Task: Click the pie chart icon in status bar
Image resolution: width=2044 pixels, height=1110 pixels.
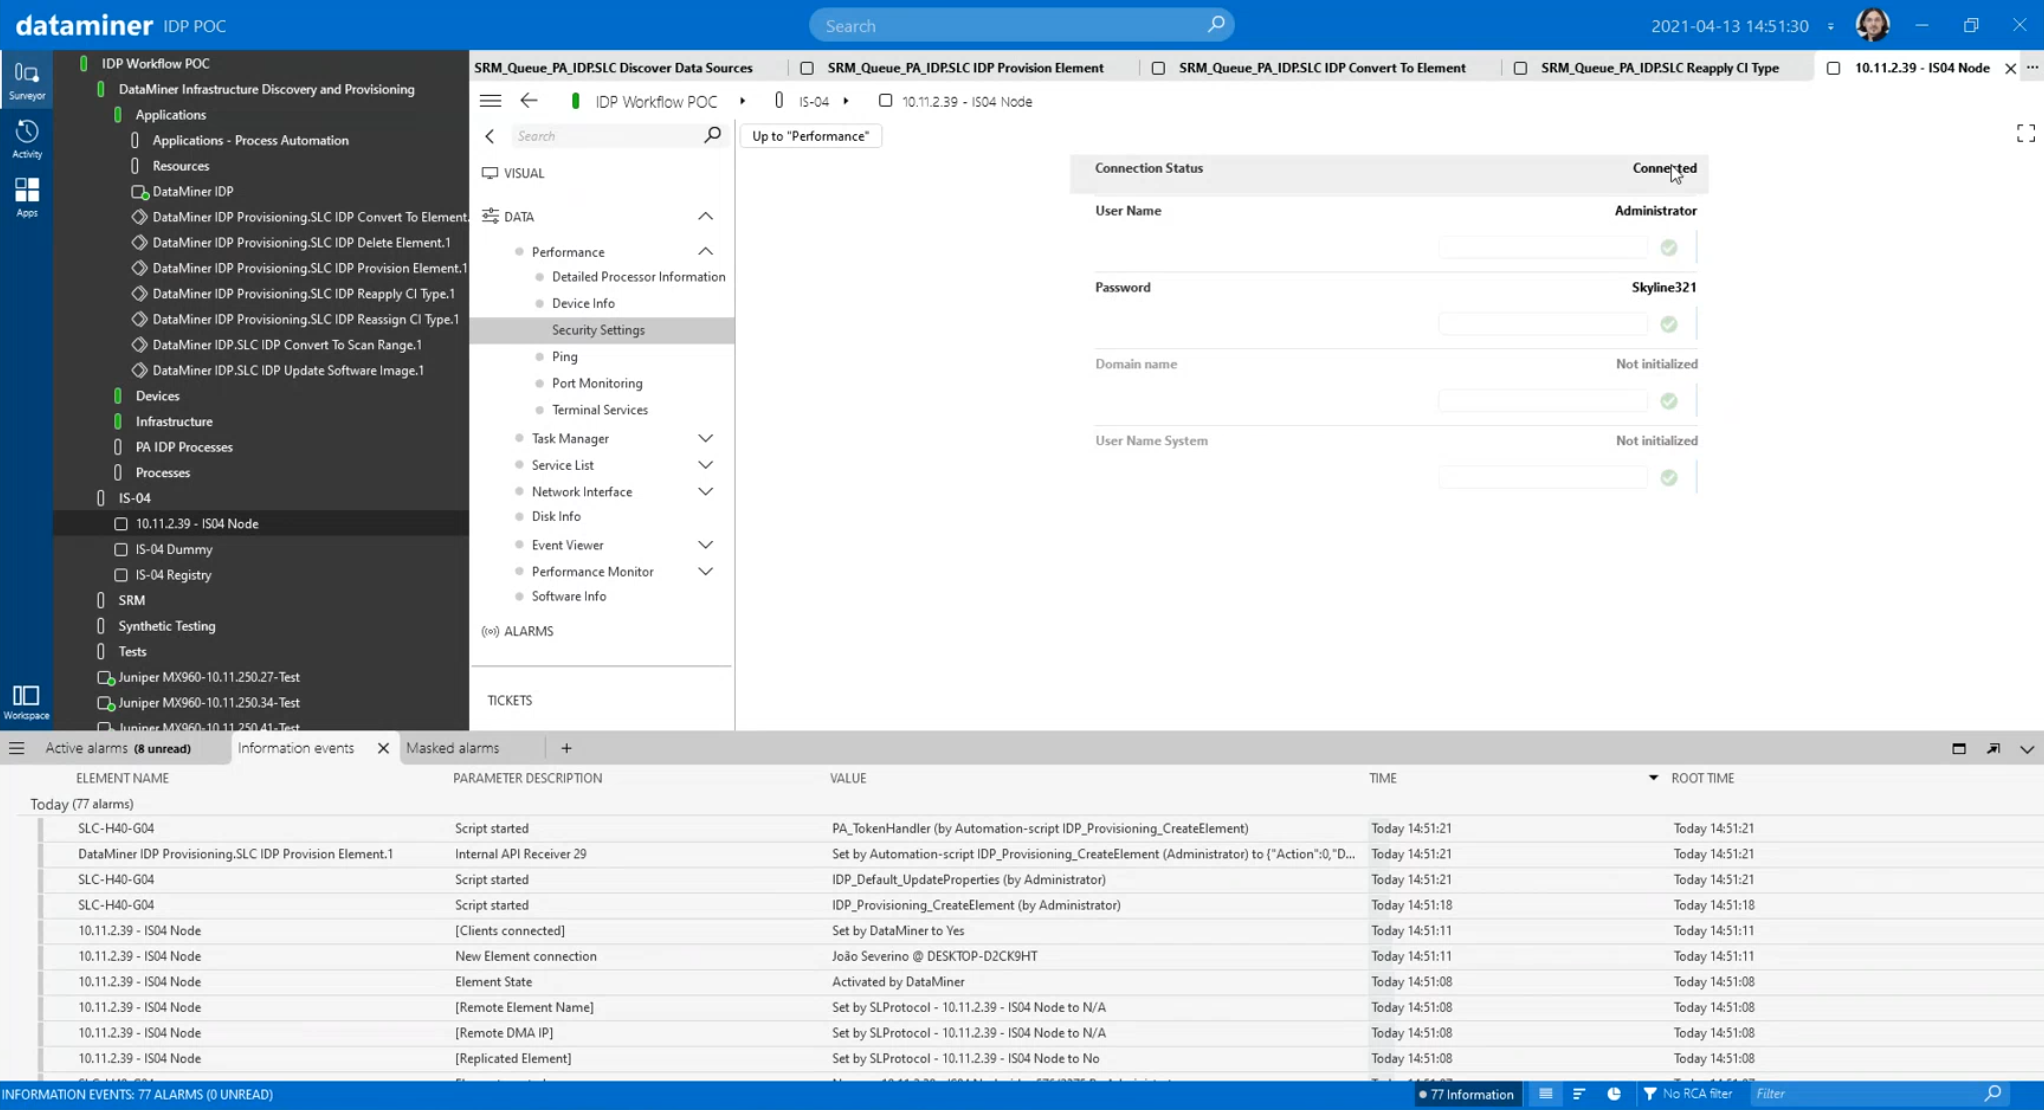Action: [x=1613, y=1094]
